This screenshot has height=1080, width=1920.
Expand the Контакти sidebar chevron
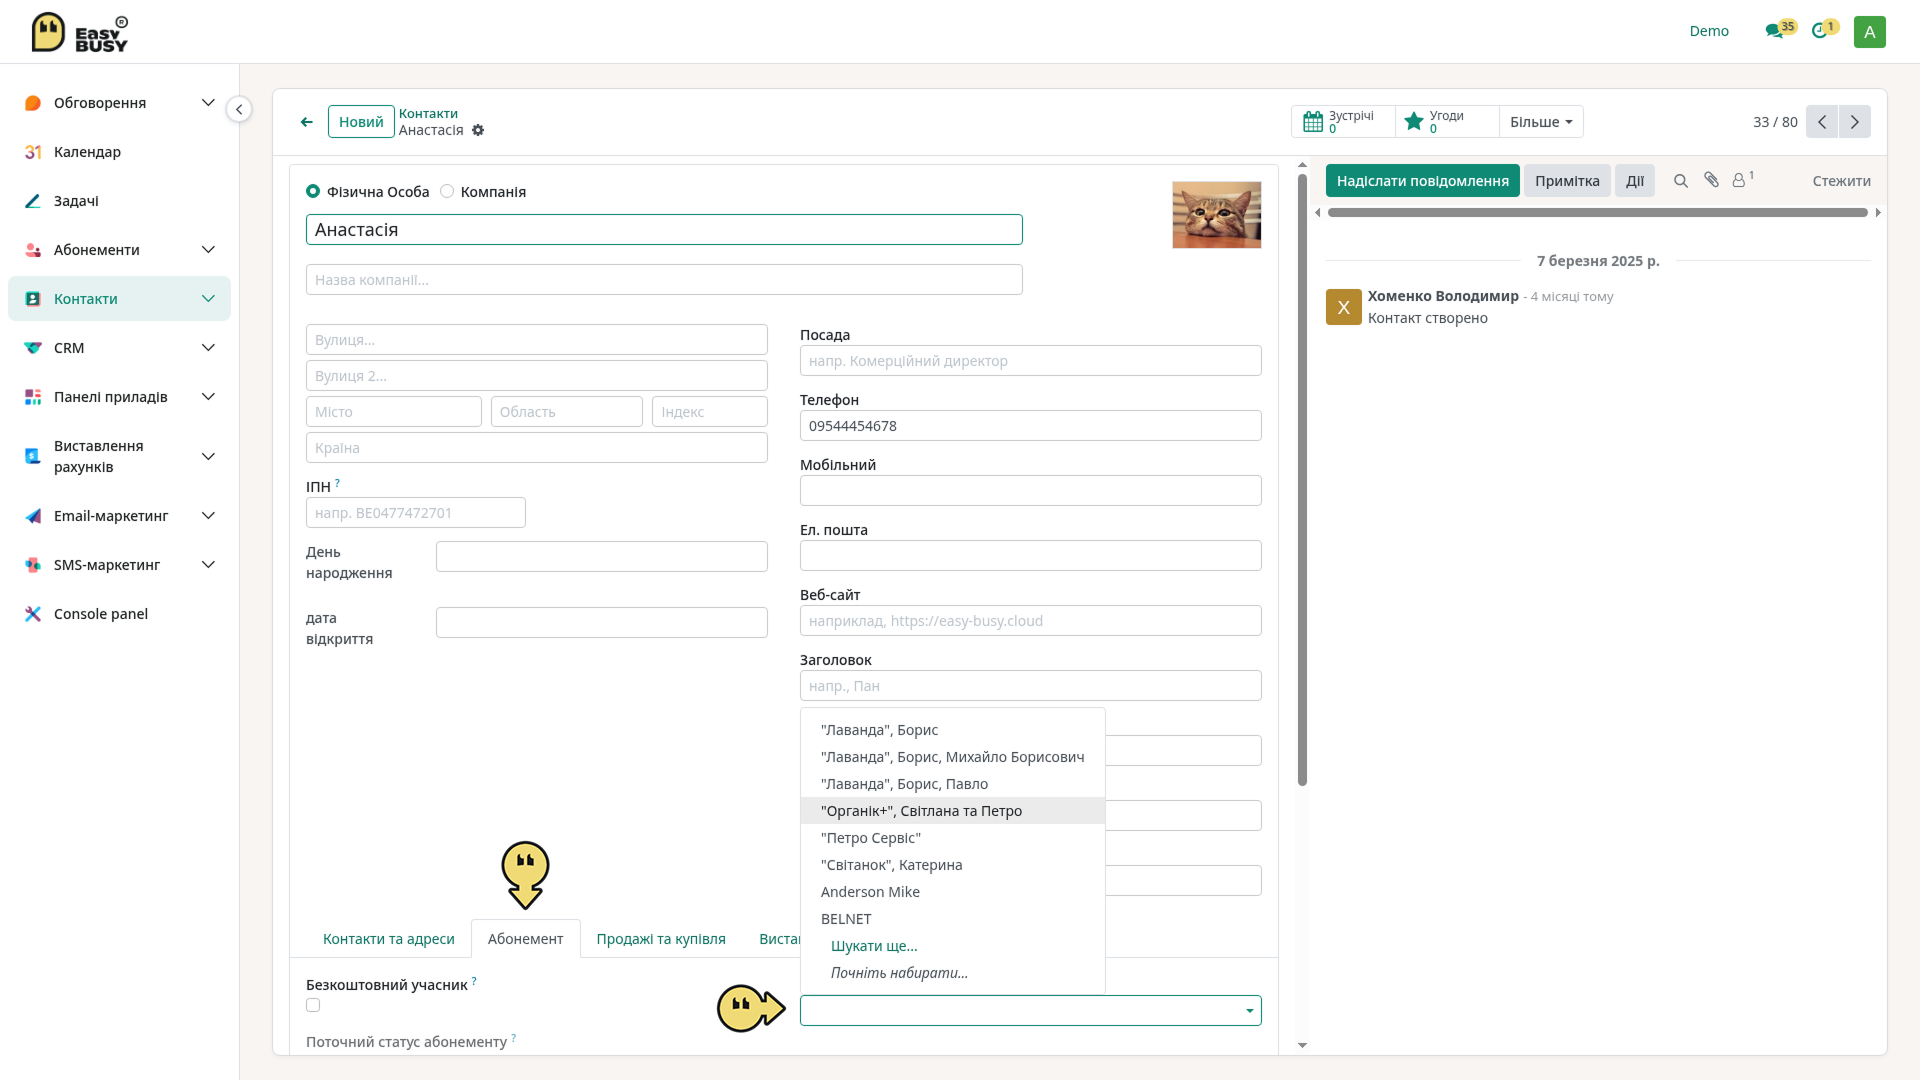click(x=208, y=299)
